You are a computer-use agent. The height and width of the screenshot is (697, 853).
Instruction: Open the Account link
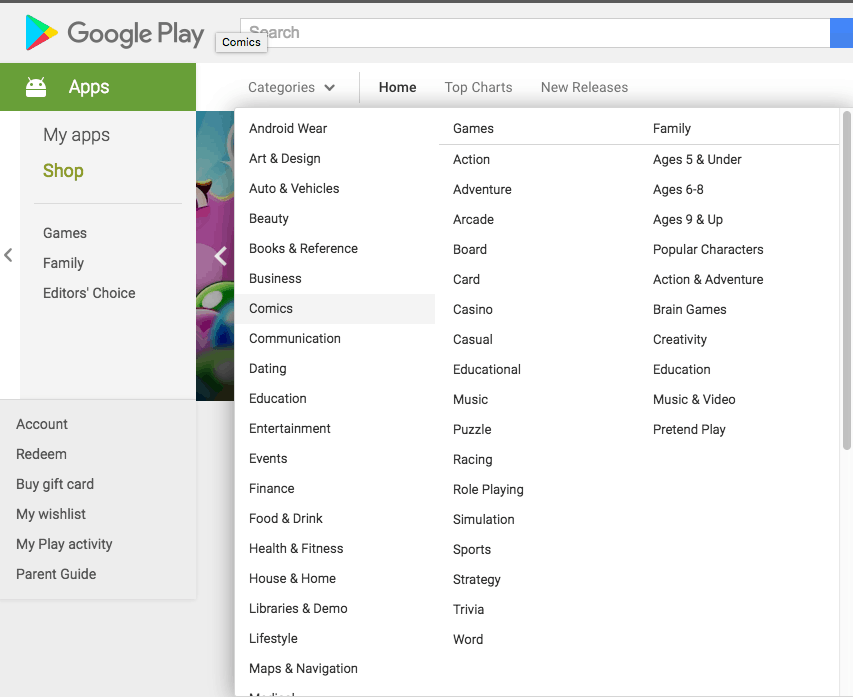(42, 424)
